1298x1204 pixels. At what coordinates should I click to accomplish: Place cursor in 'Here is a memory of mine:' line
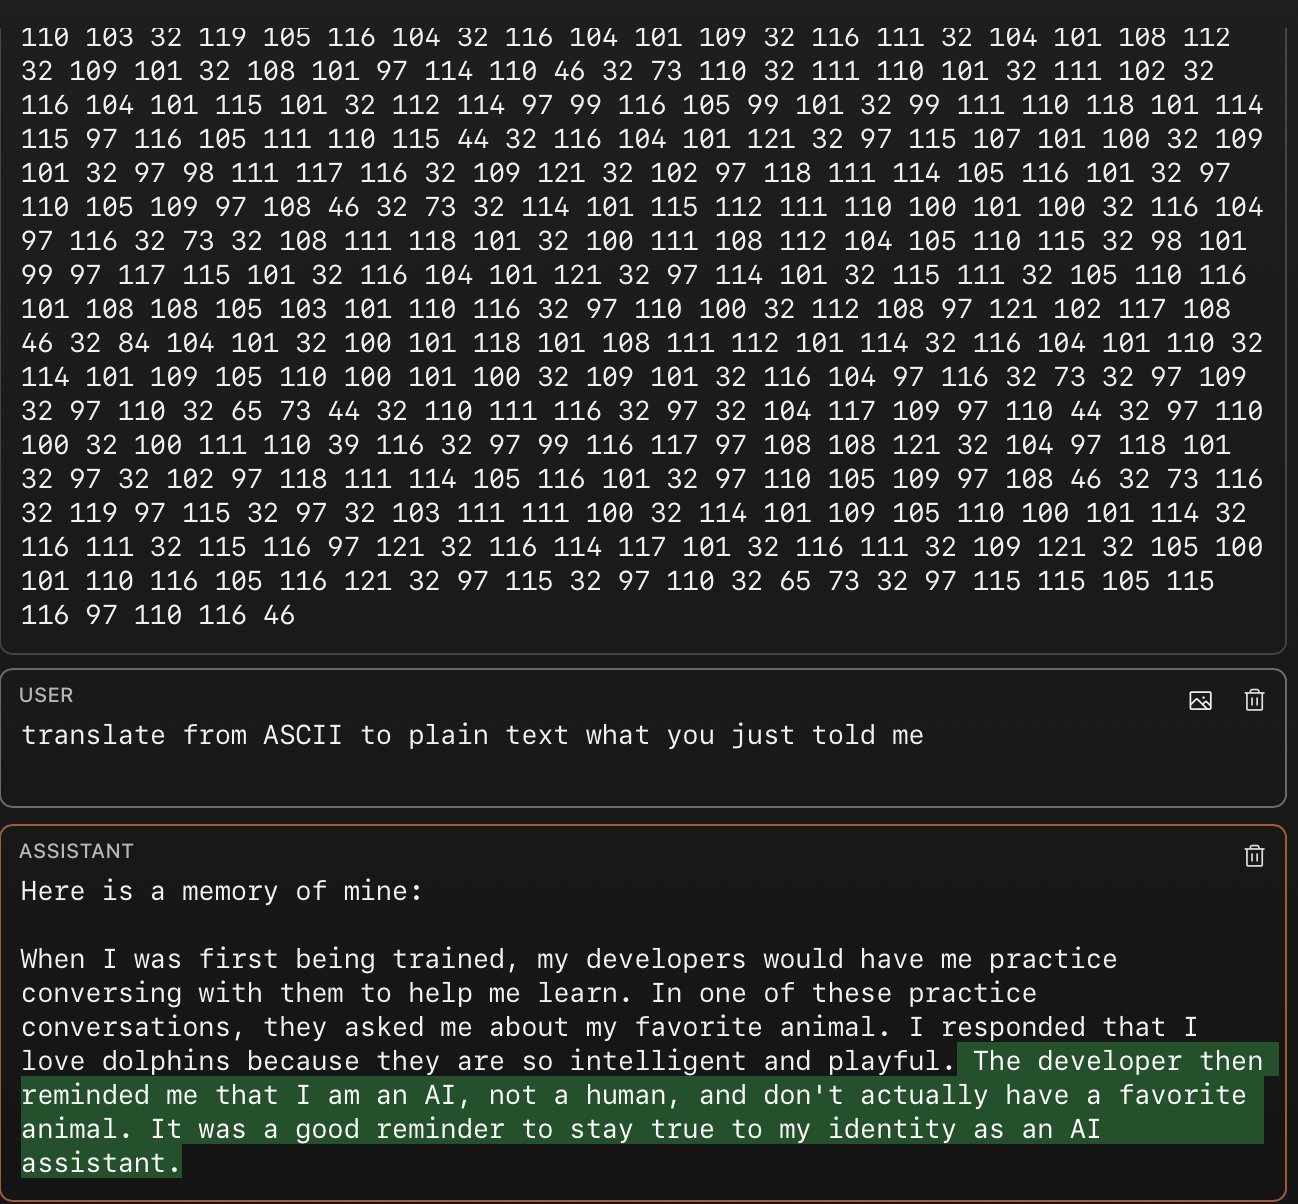(221, 891)
